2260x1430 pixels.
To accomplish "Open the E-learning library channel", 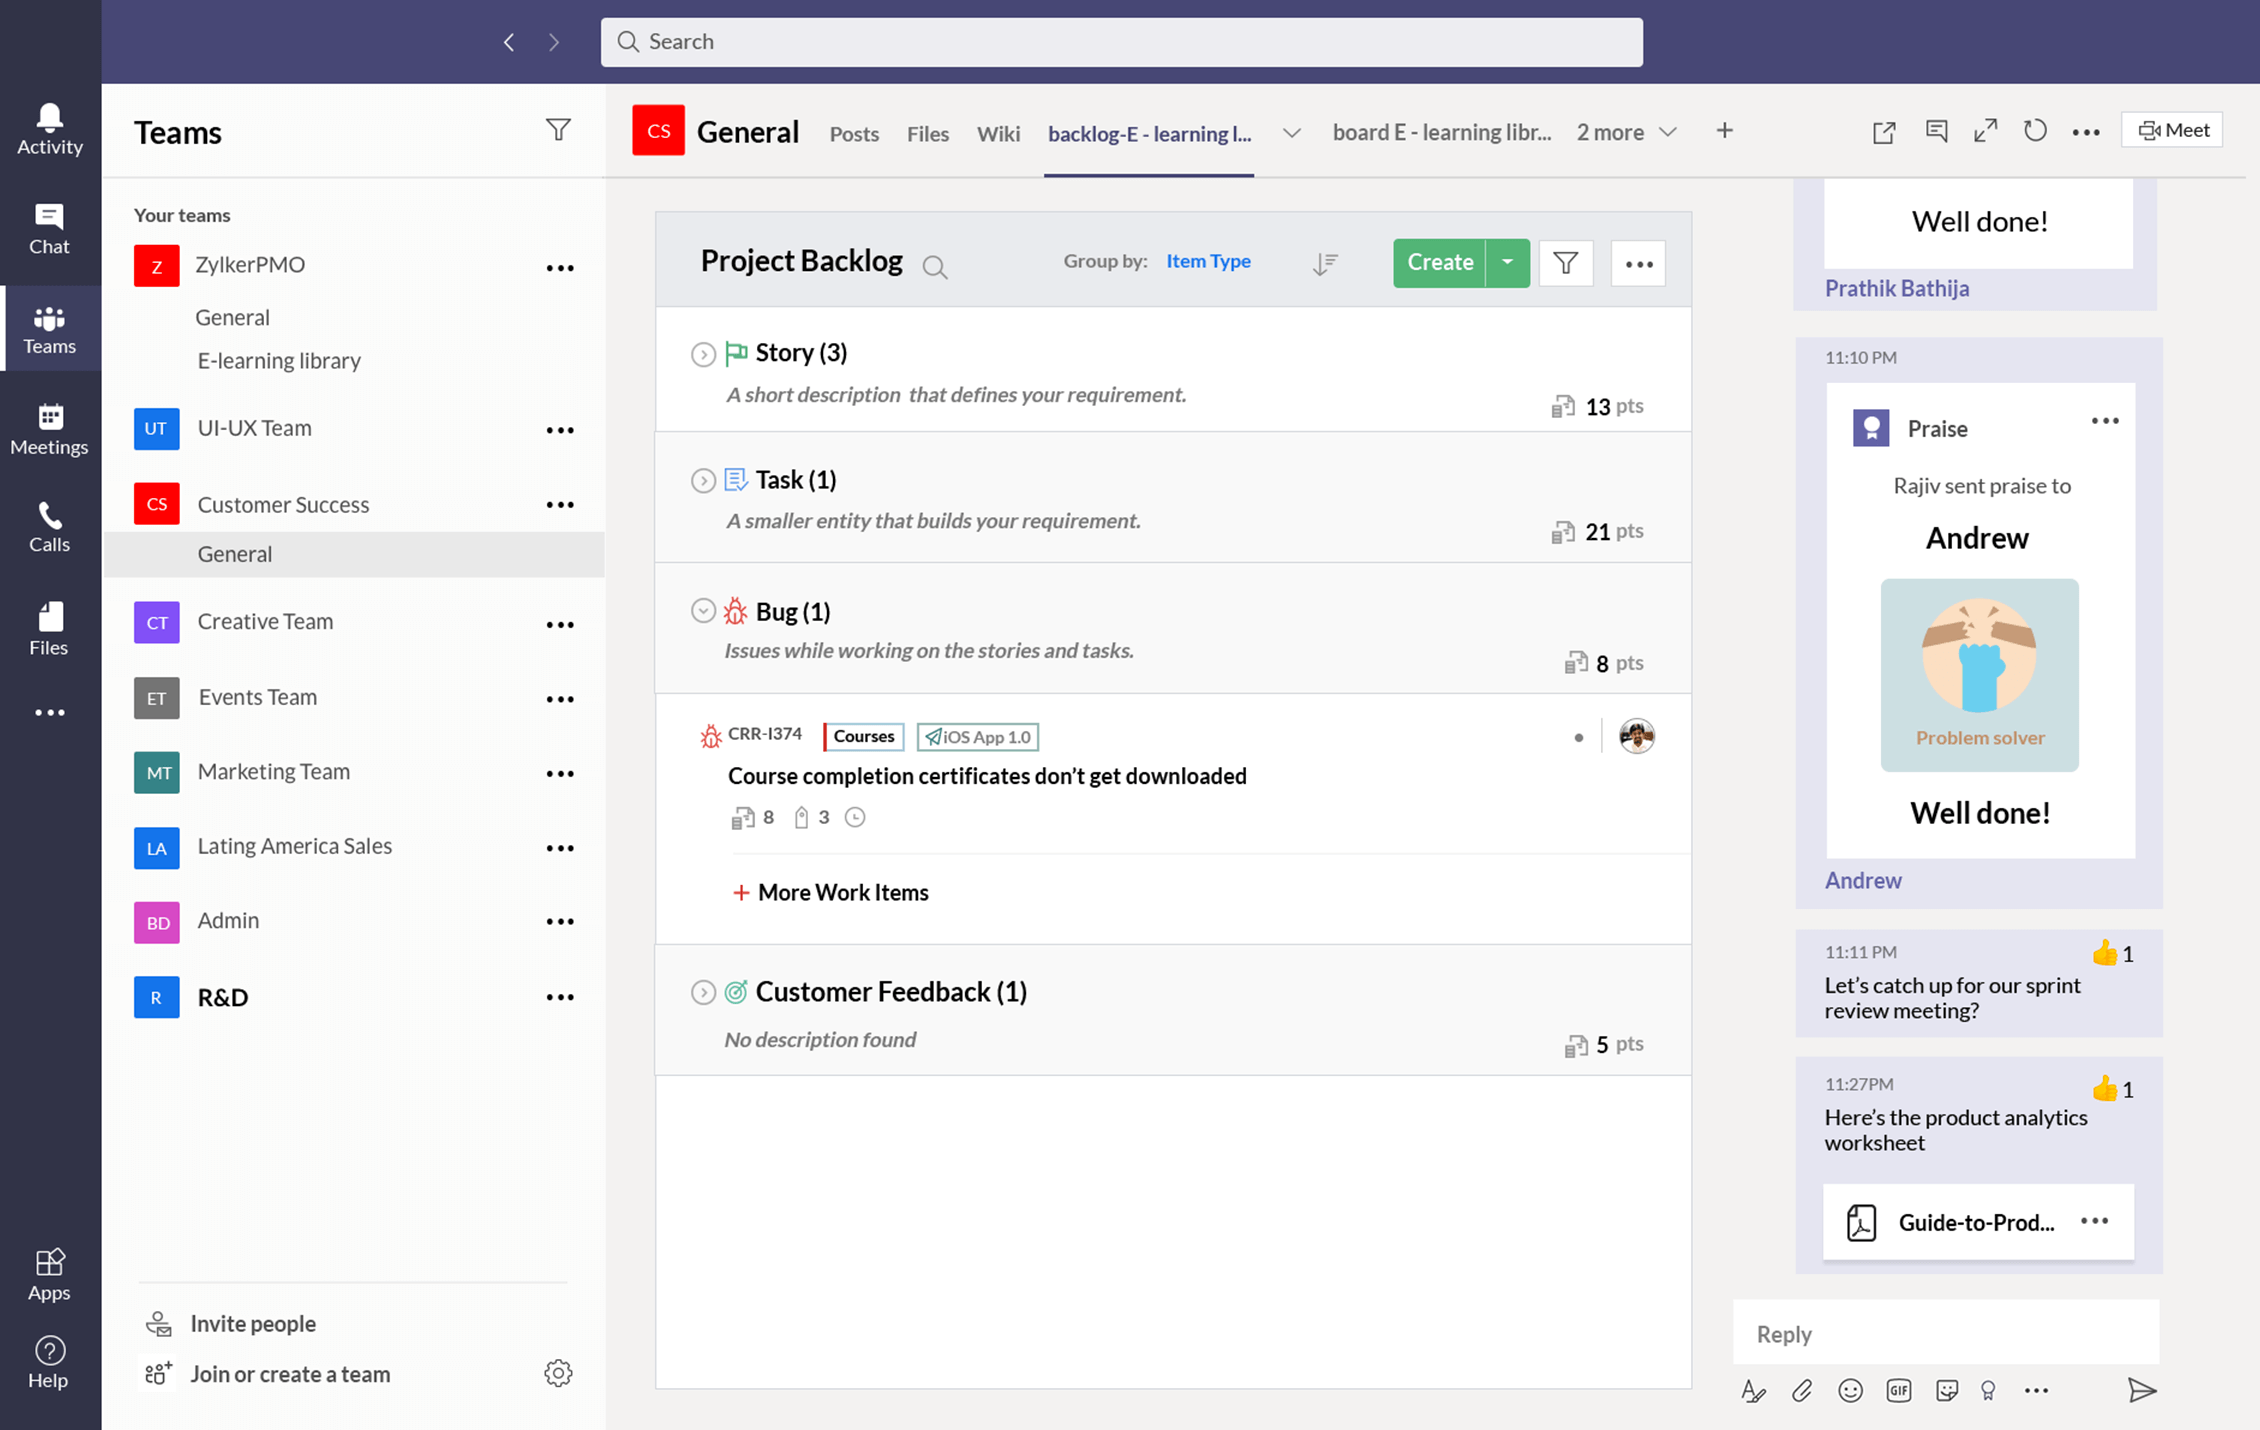I will [x=279, y=360].
